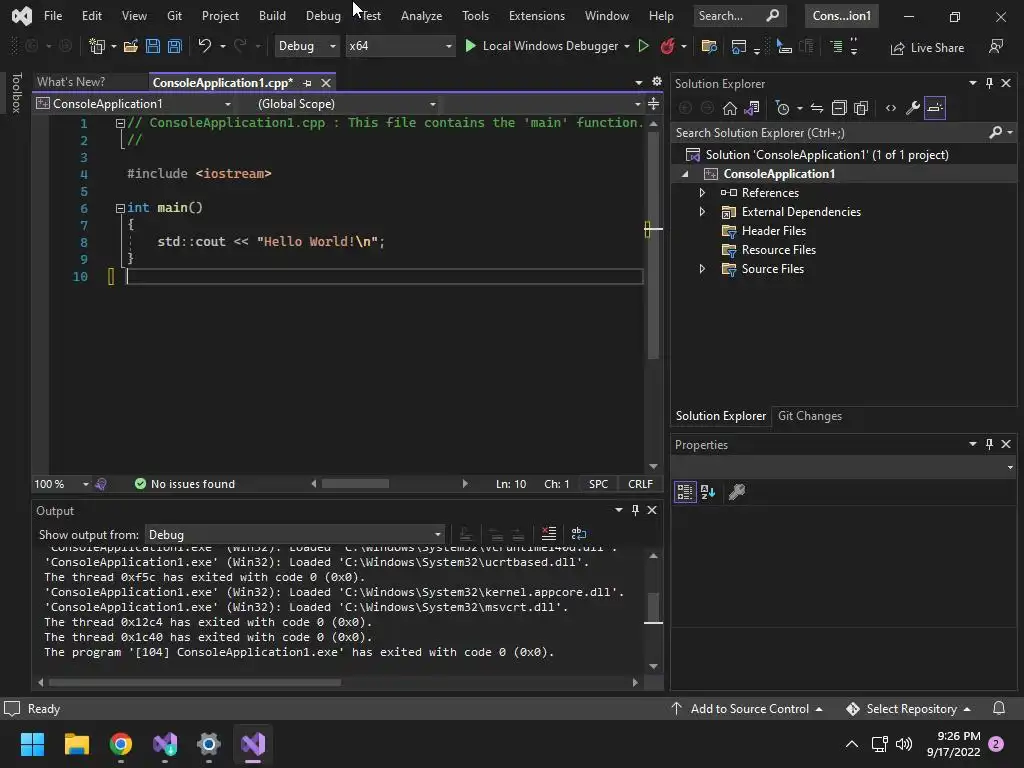Expand the Source Files node
This screenshot has height=768, width=1024.
(x=702, y=268)
